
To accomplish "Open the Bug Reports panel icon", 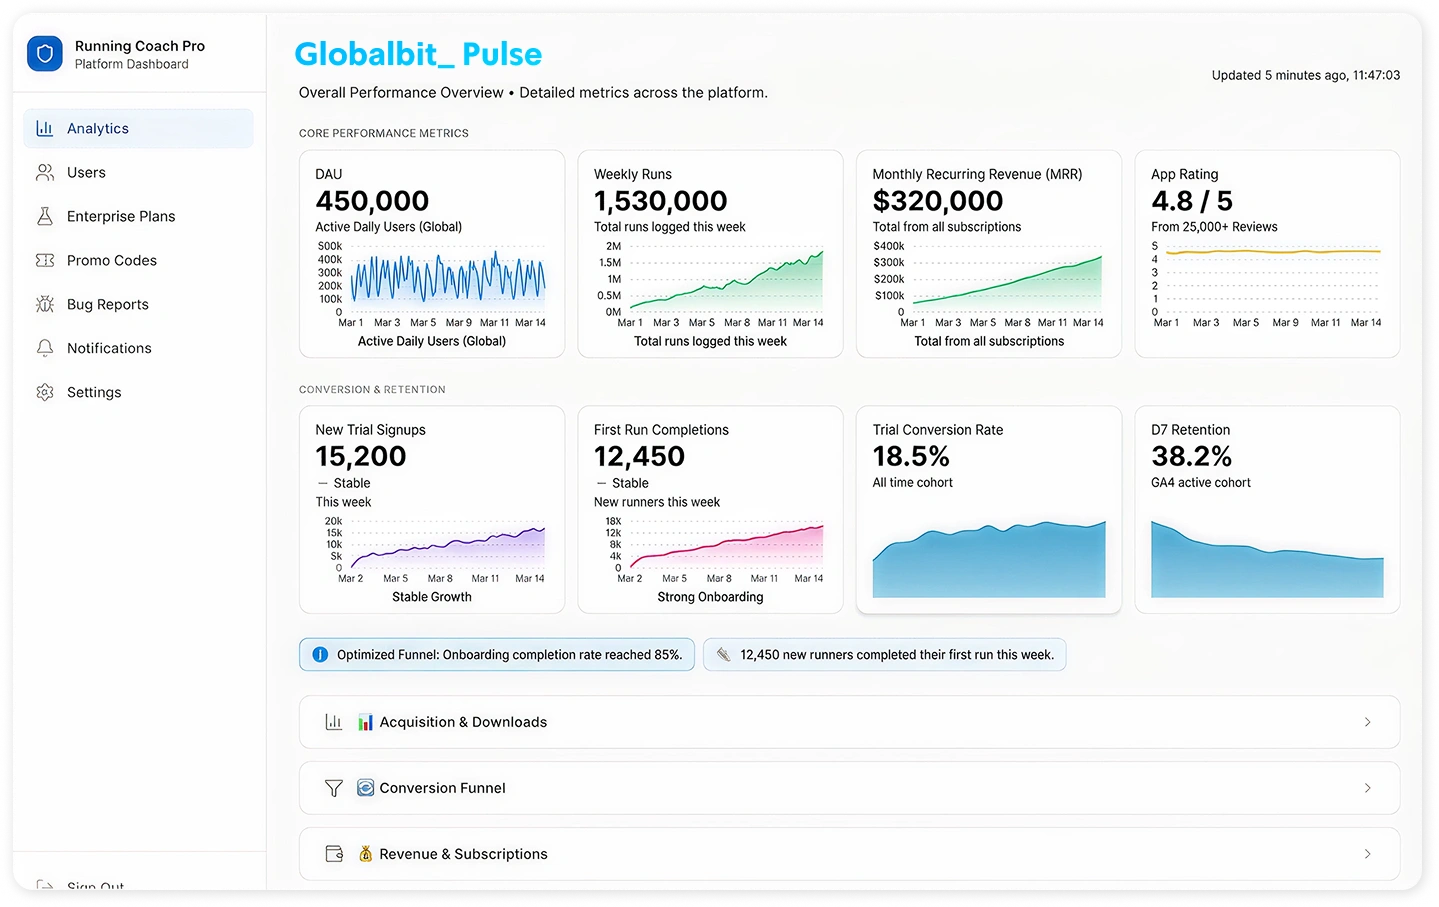I will pos(45,304).
